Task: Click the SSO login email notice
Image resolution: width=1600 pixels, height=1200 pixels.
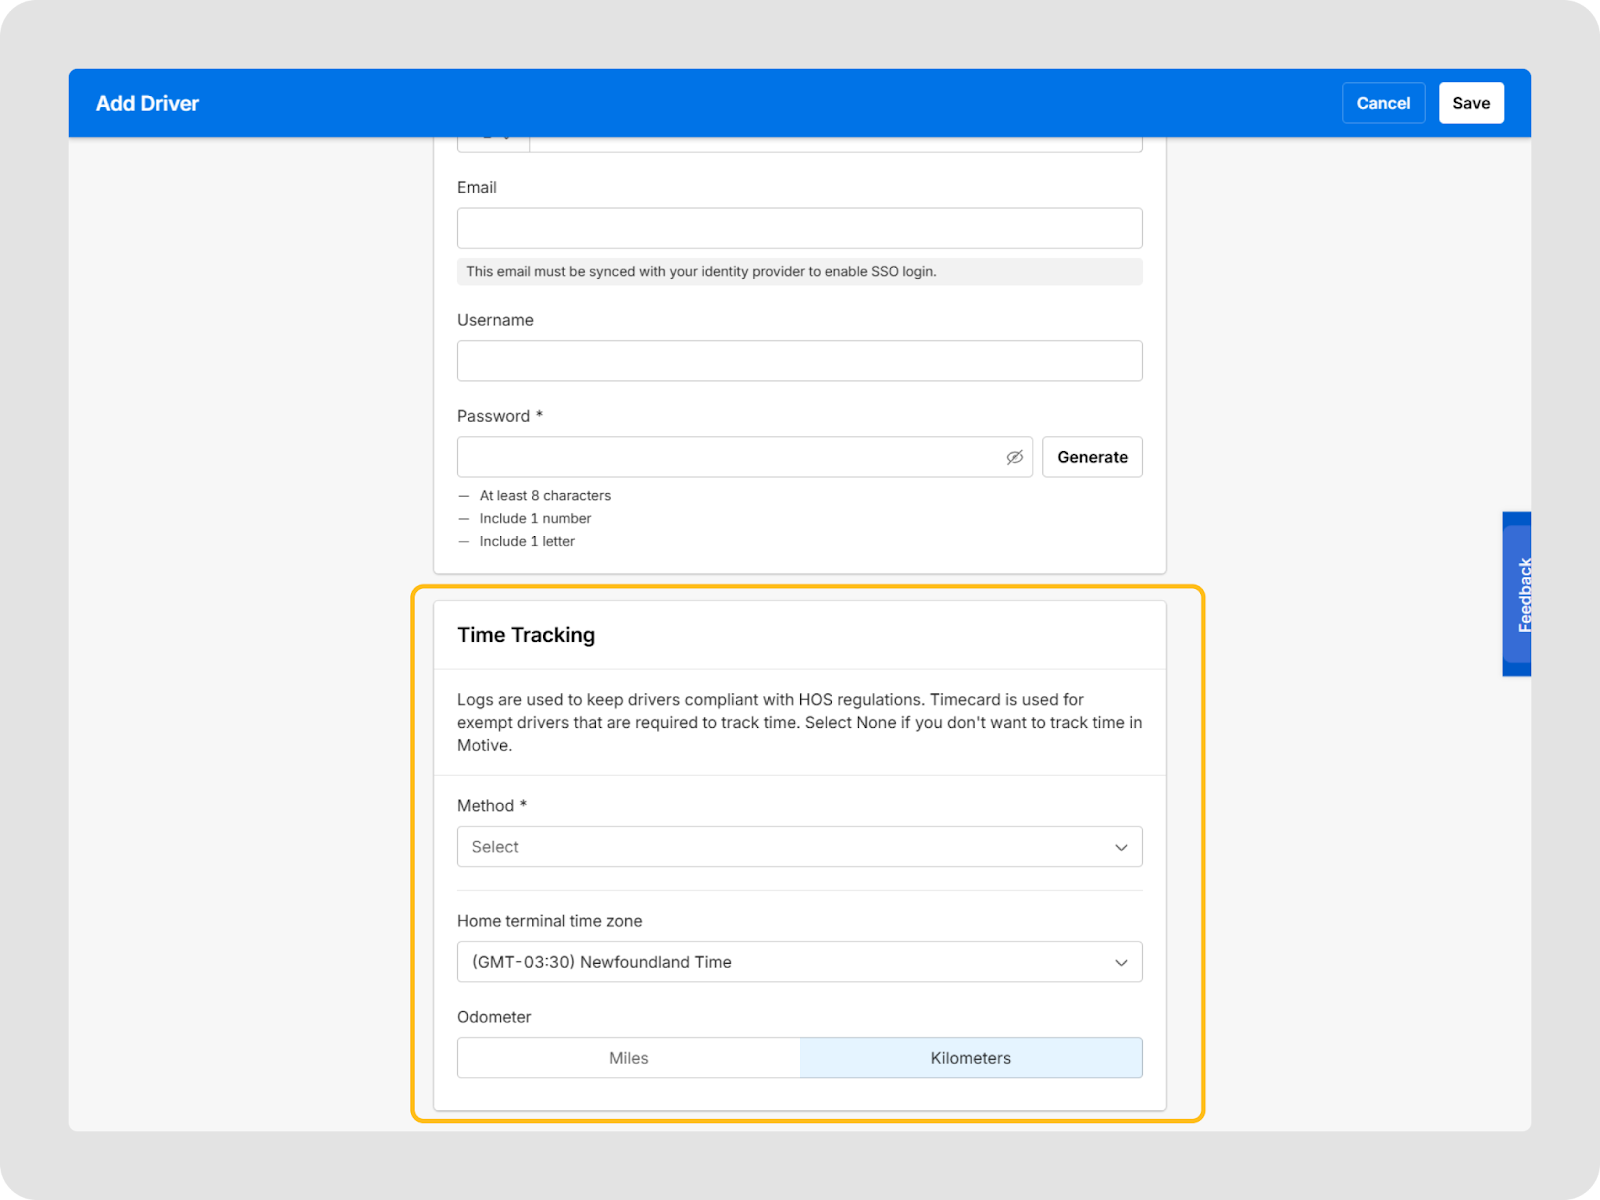Action: coord(701,272)
